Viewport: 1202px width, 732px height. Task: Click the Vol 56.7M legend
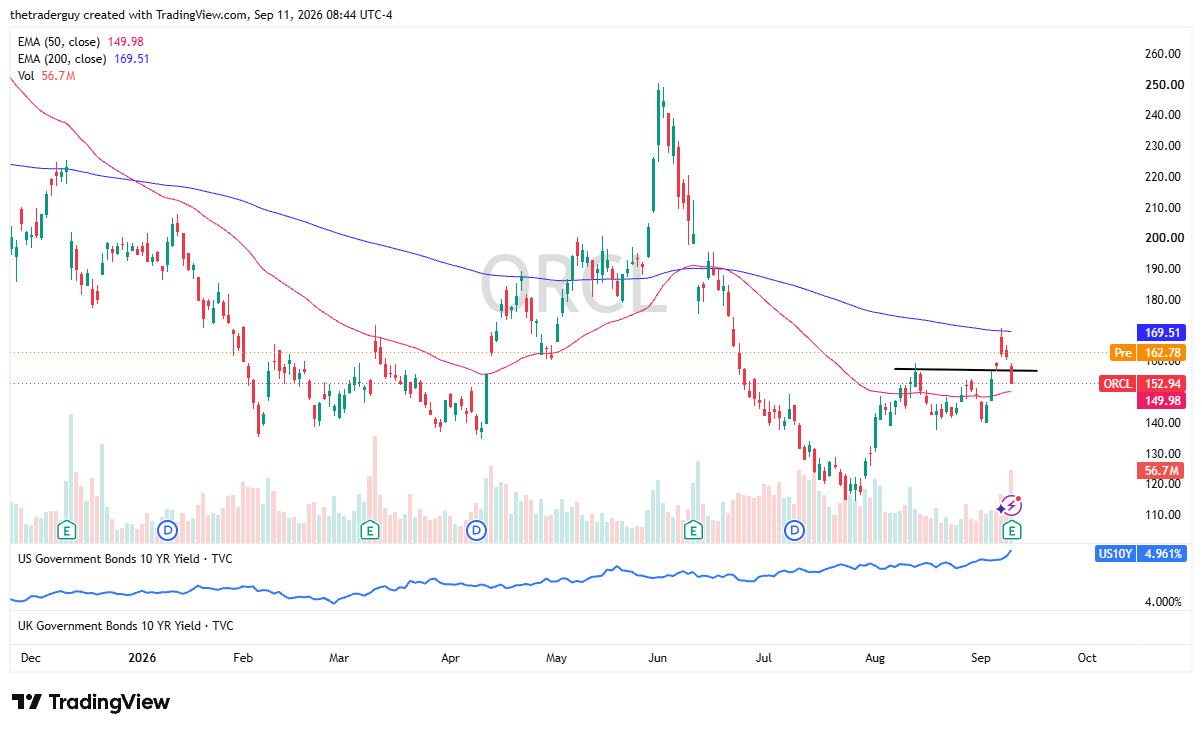(x=49, y=75)
